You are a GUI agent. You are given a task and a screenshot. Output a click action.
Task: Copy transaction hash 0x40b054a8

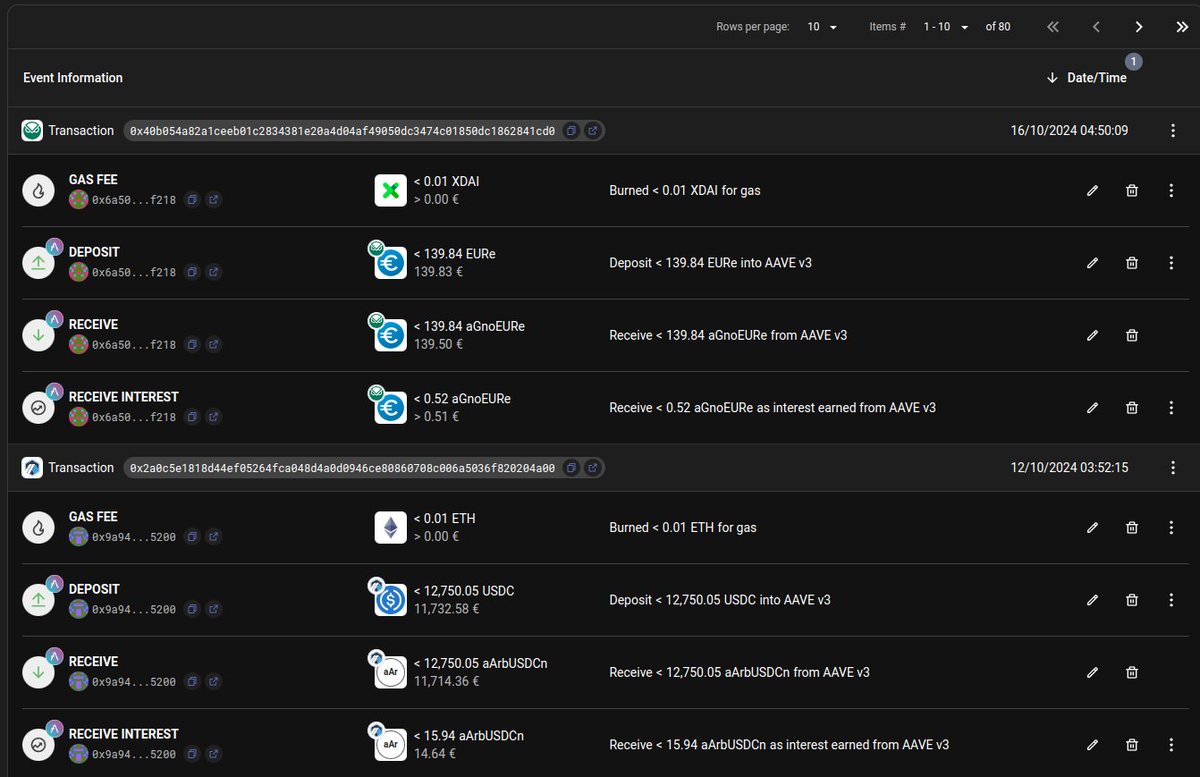coord(571,131)
